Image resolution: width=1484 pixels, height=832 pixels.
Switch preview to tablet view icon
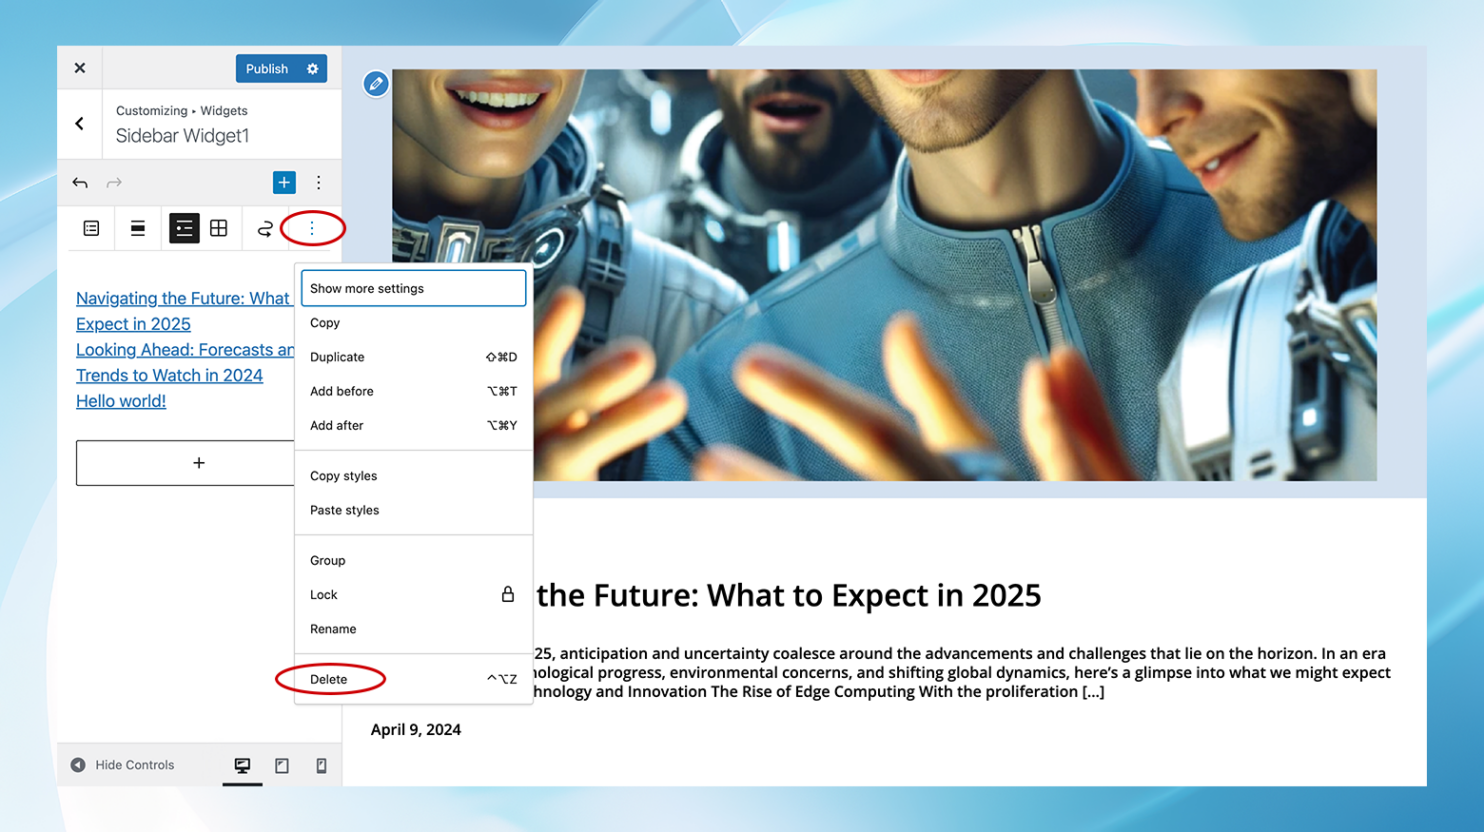click(x=281, y=764)
